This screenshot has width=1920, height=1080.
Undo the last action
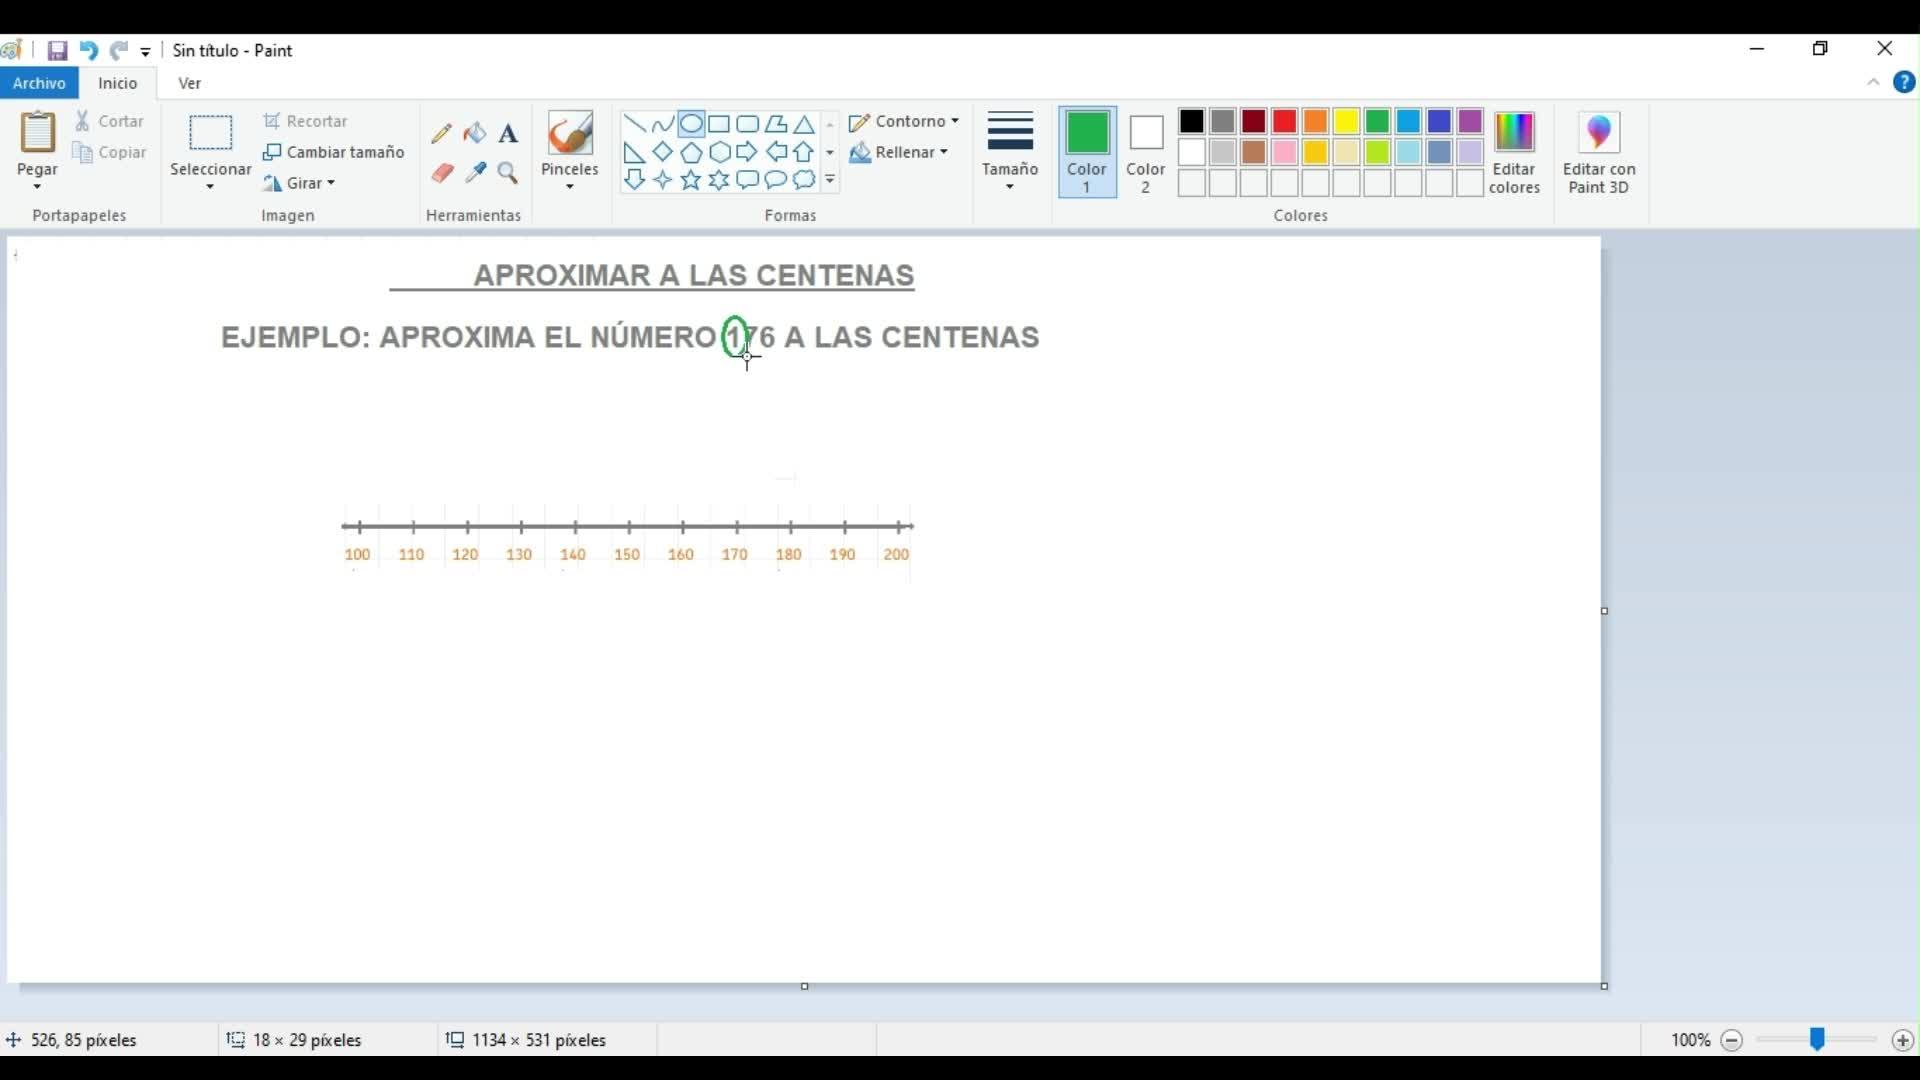click(88, 50)
